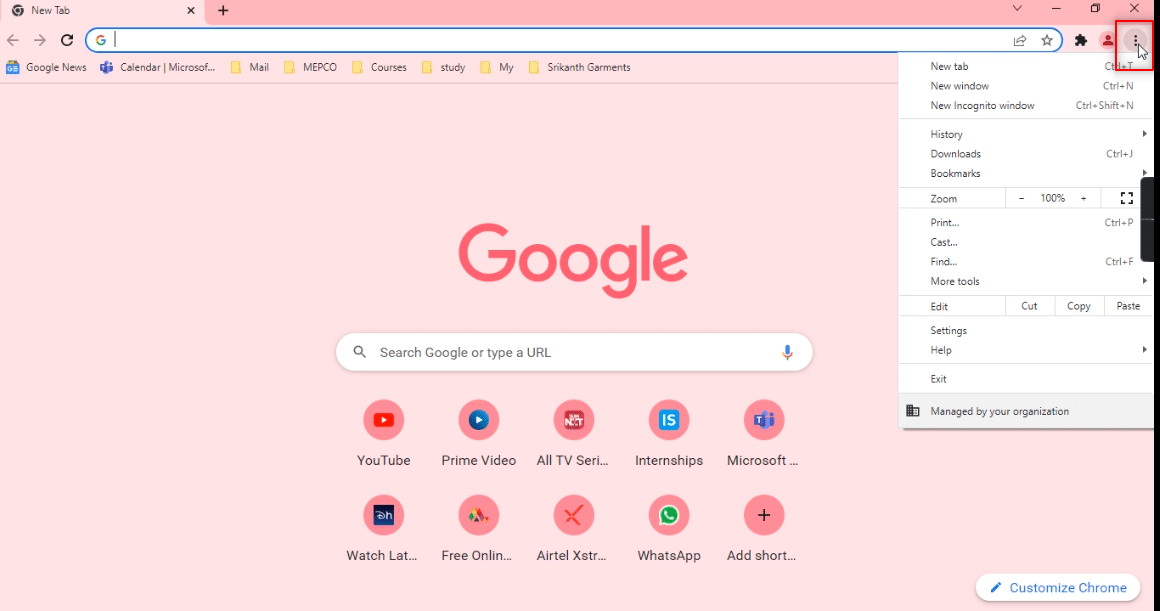This screenshot has width=1160, height=611.
Task: Expand the MEPCO bookmark folder
Action: pyautogui.click(x=311, y=67)
